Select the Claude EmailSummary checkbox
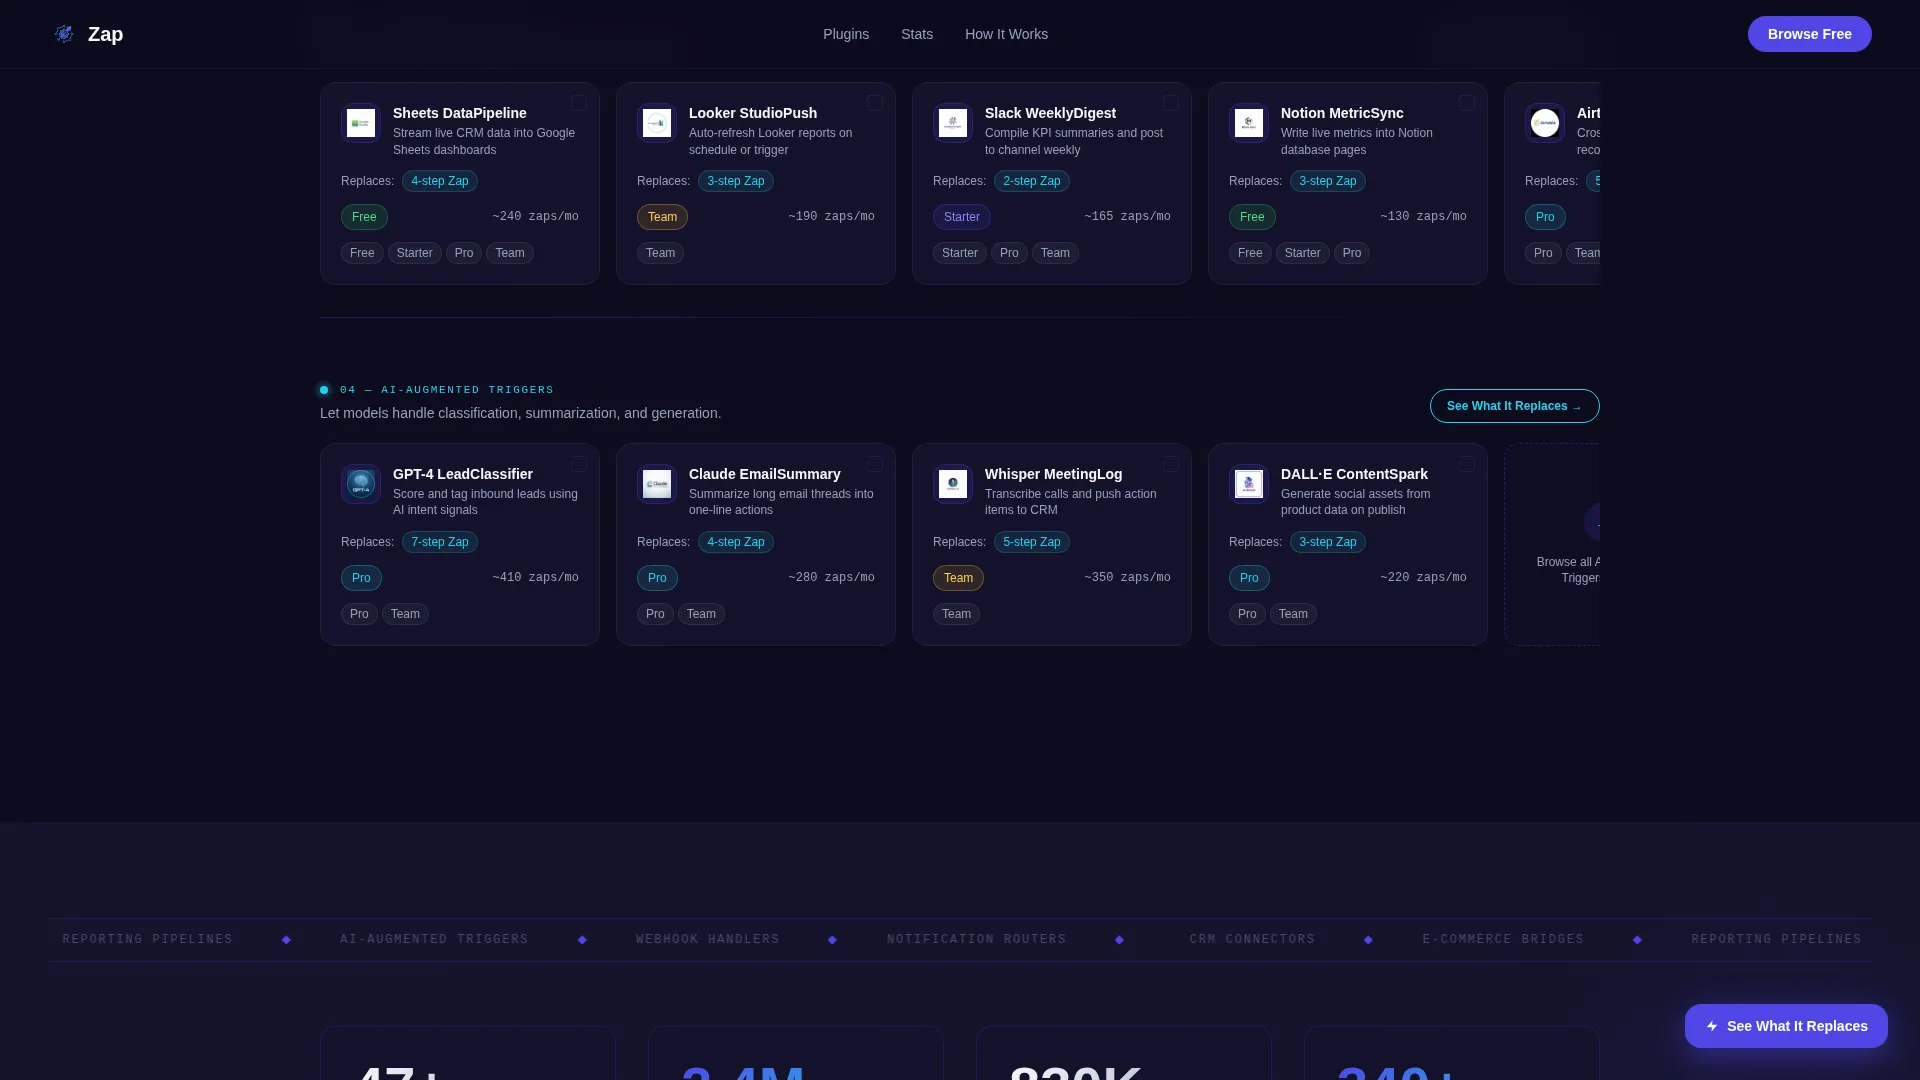The image size is (1920, 1080). pyautogui.click(x=875, y=464)
